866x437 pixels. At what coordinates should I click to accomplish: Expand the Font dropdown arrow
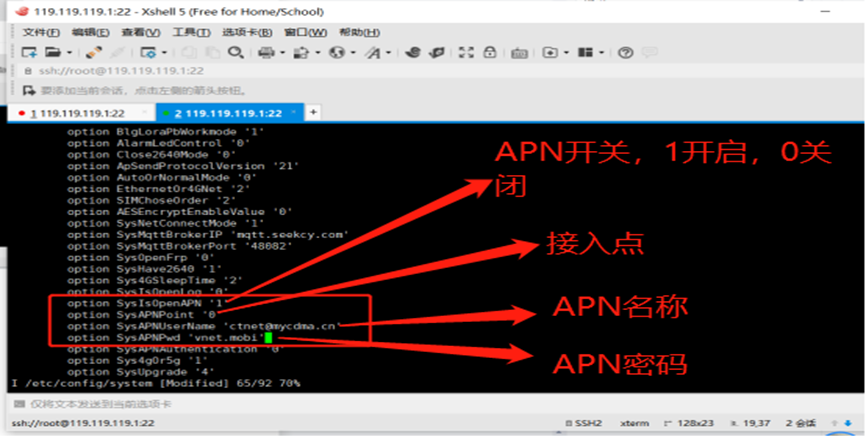tap(388, 53)
